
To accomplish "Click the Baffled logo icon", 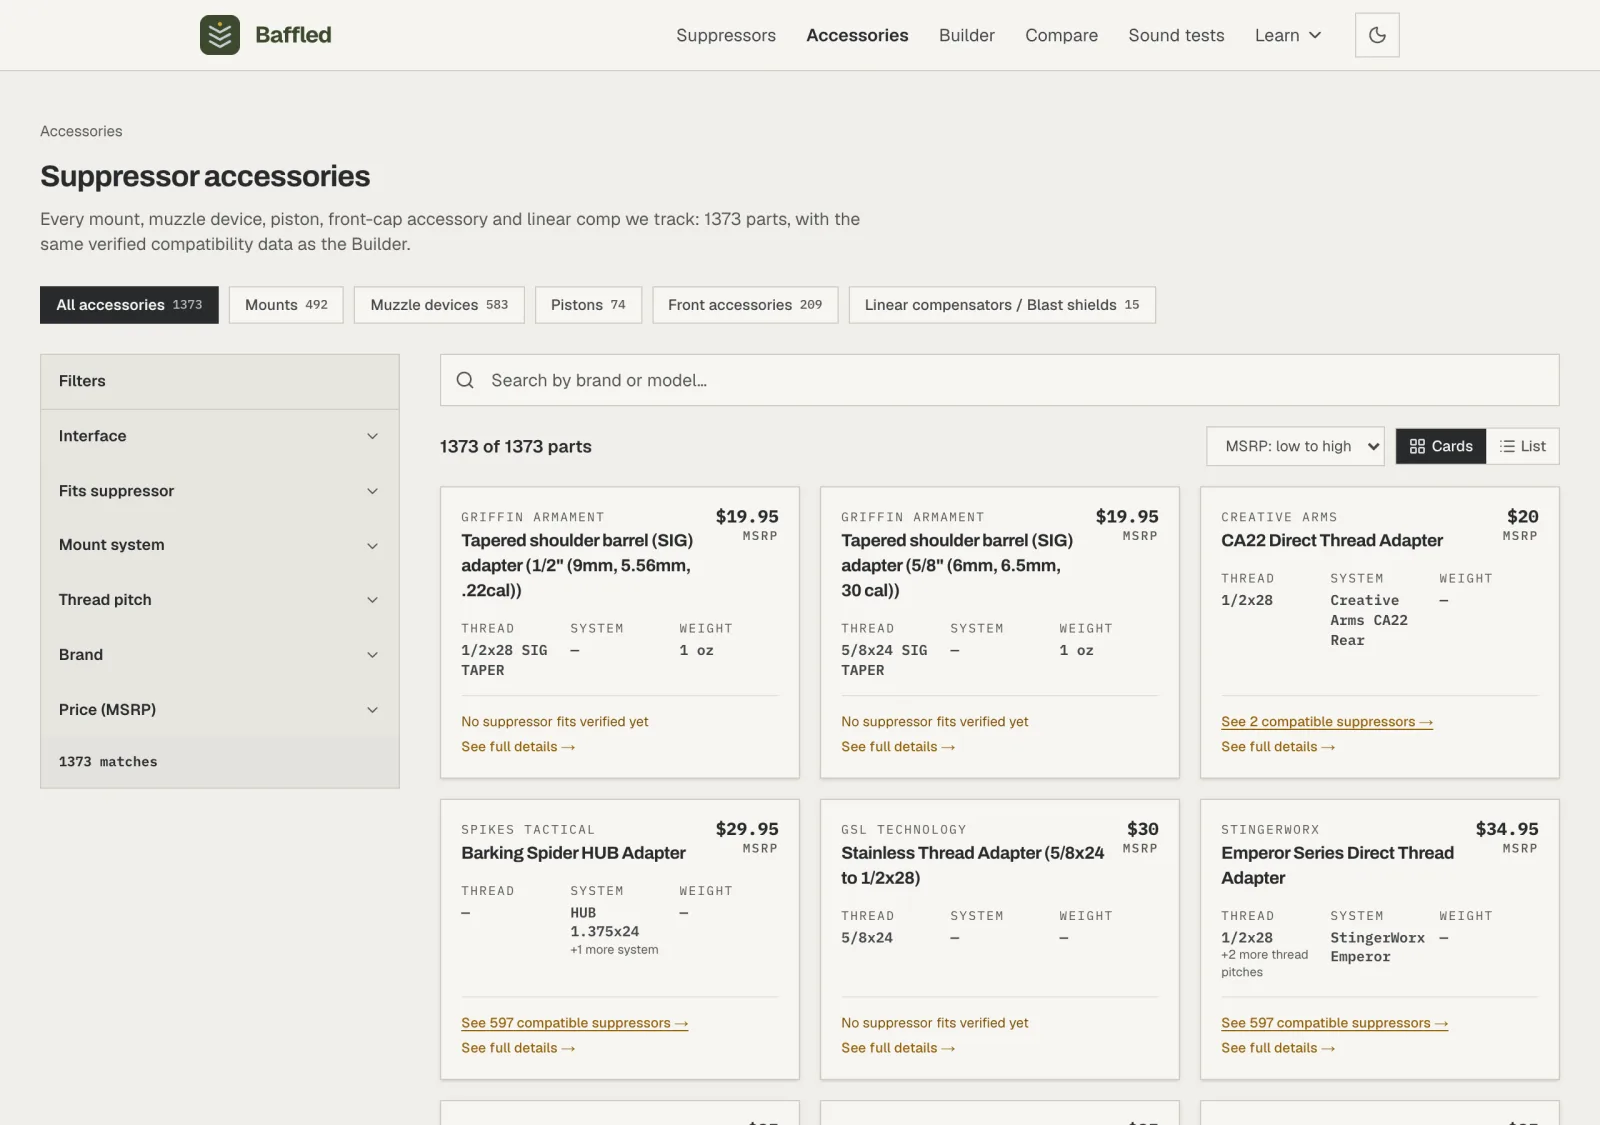I will tap(220, 35).
